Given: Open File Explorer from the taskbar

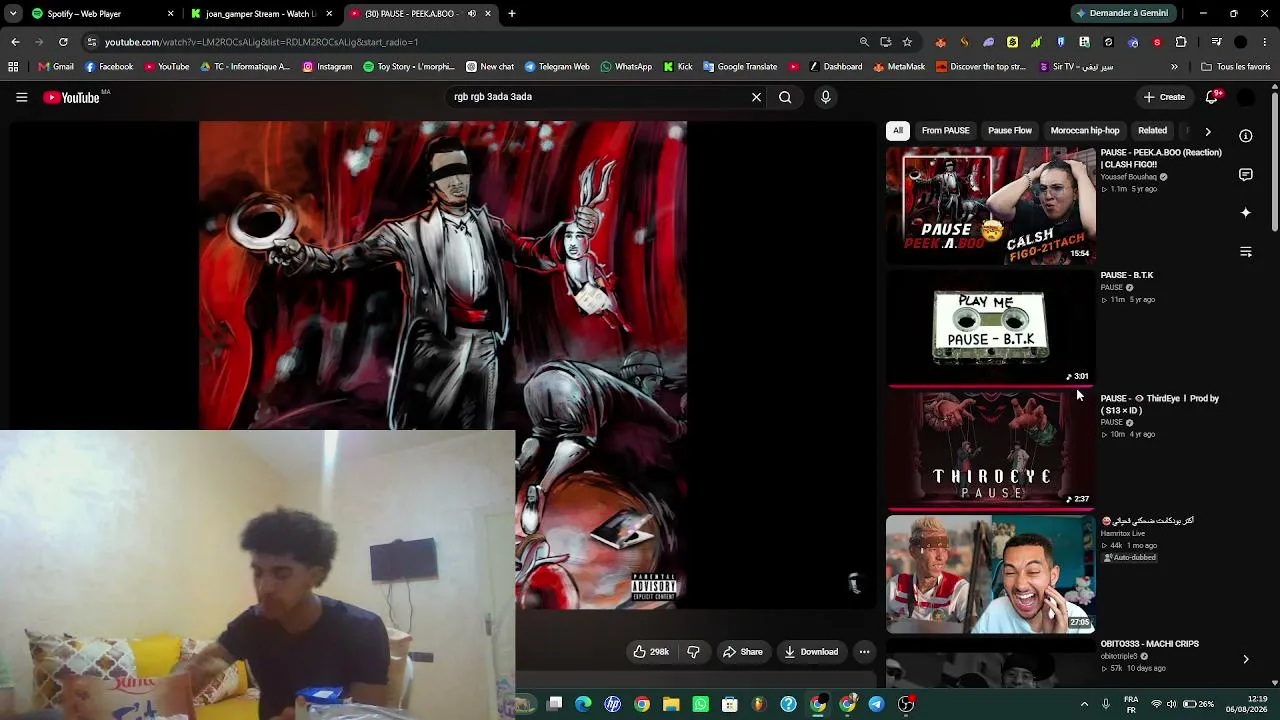Looking at the screenshot, I should pyautogui.click(x=671, y=704).
